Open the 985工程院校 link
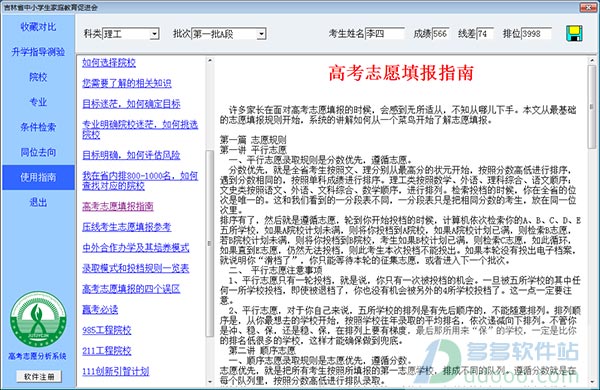The image size is (600, 390). (107, 331)
